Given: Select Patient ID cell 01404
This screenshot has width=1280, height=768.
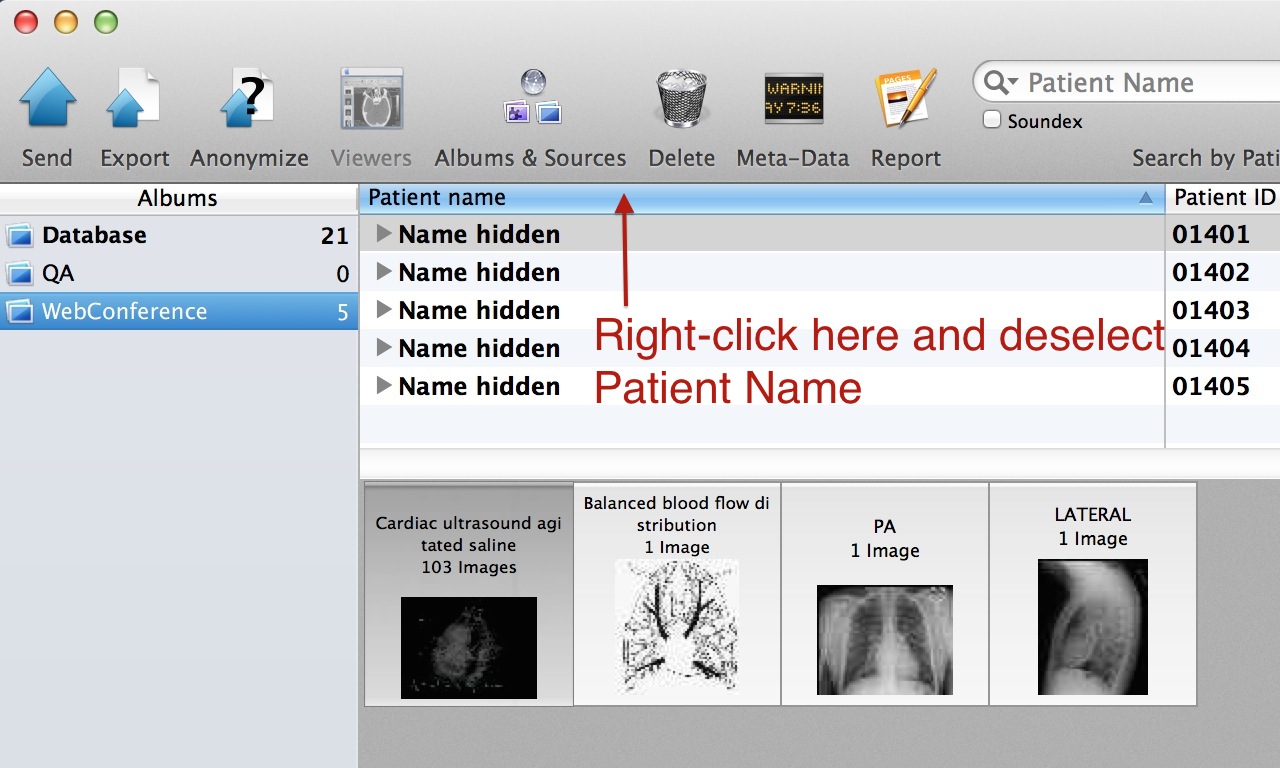Looking at the screenshot, I should (1211, 349).
